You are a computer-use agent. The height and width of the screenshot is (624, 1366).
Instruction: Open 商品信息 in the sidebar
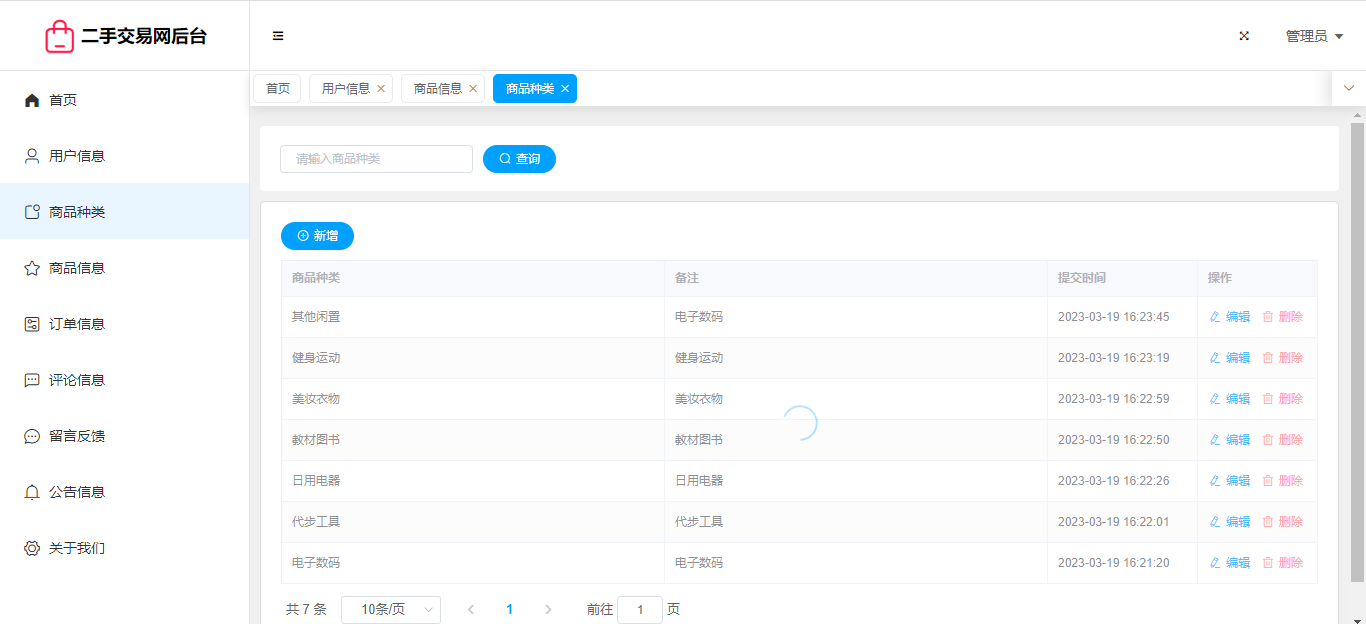(x=124, y=268)
